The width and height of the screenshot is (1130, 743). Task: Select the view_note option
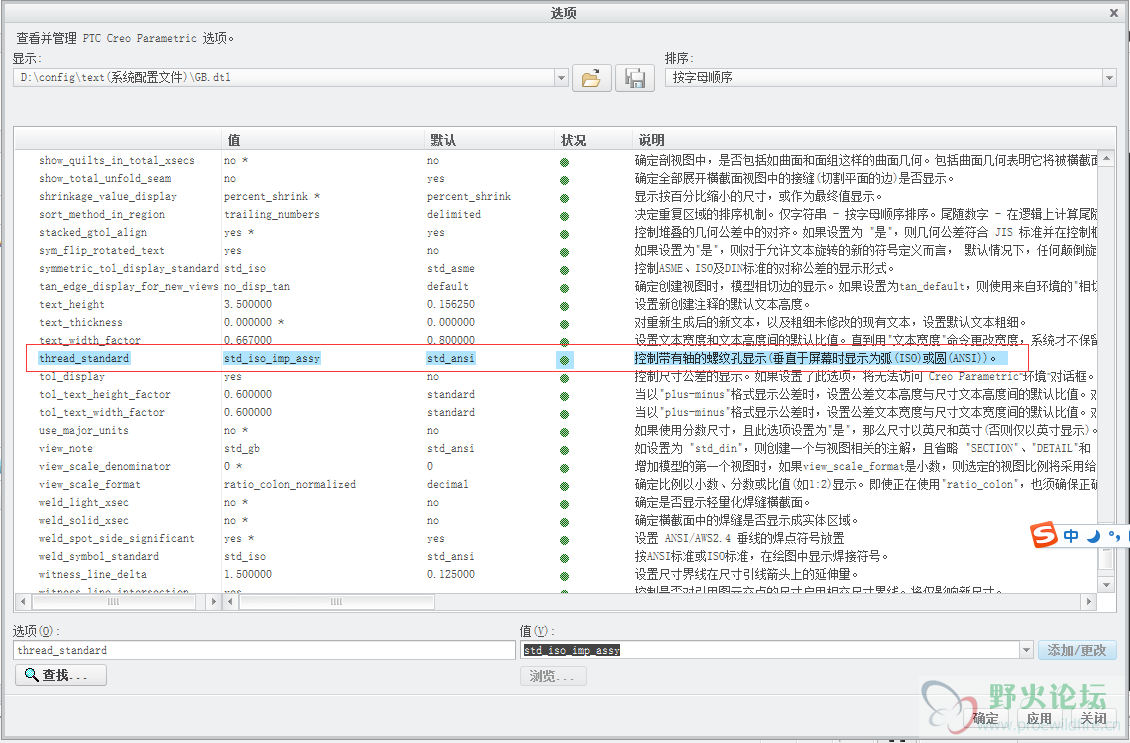pyautogui.click(x=66, y=448)
